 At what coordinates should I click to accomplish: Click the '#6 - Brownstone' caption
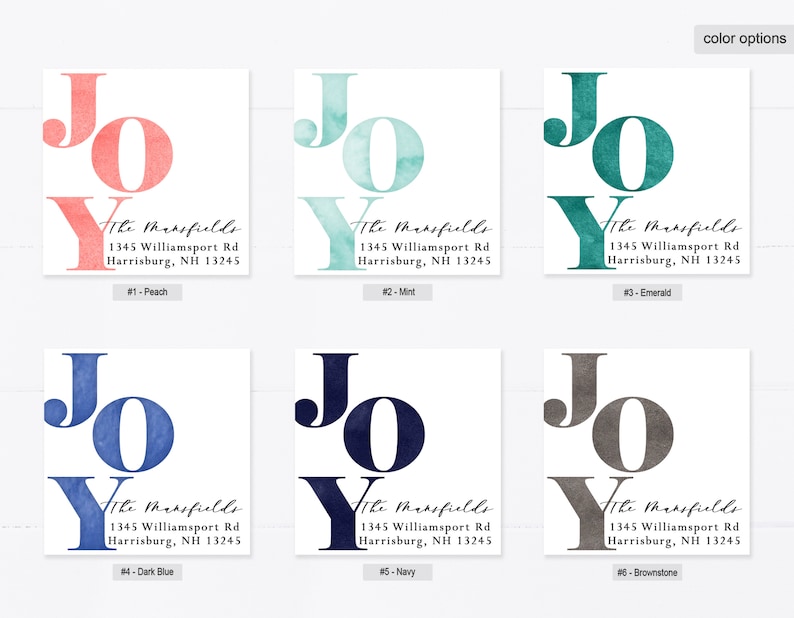647,573
